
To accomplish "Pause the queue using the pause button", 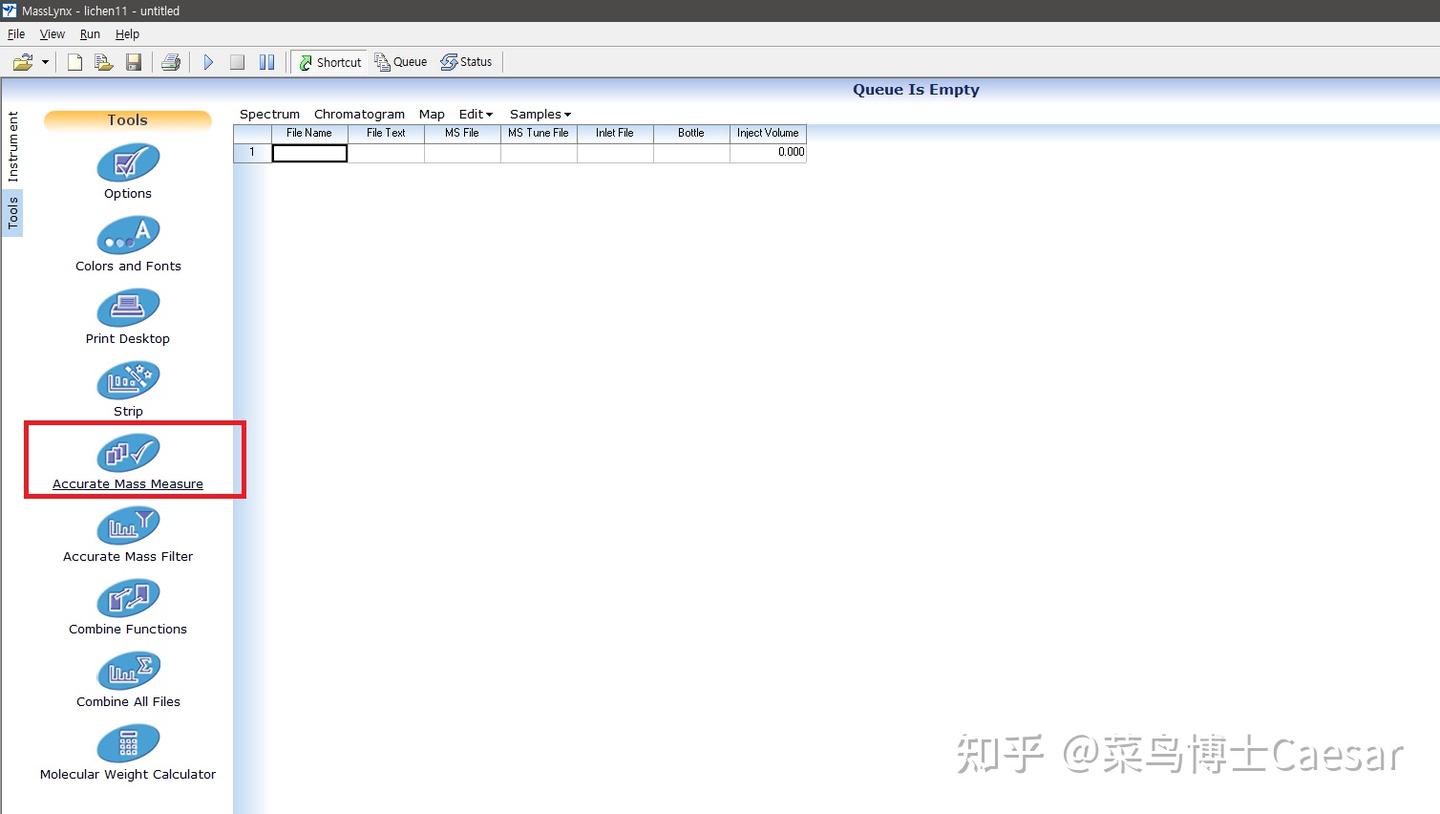I will pos(266,61).
